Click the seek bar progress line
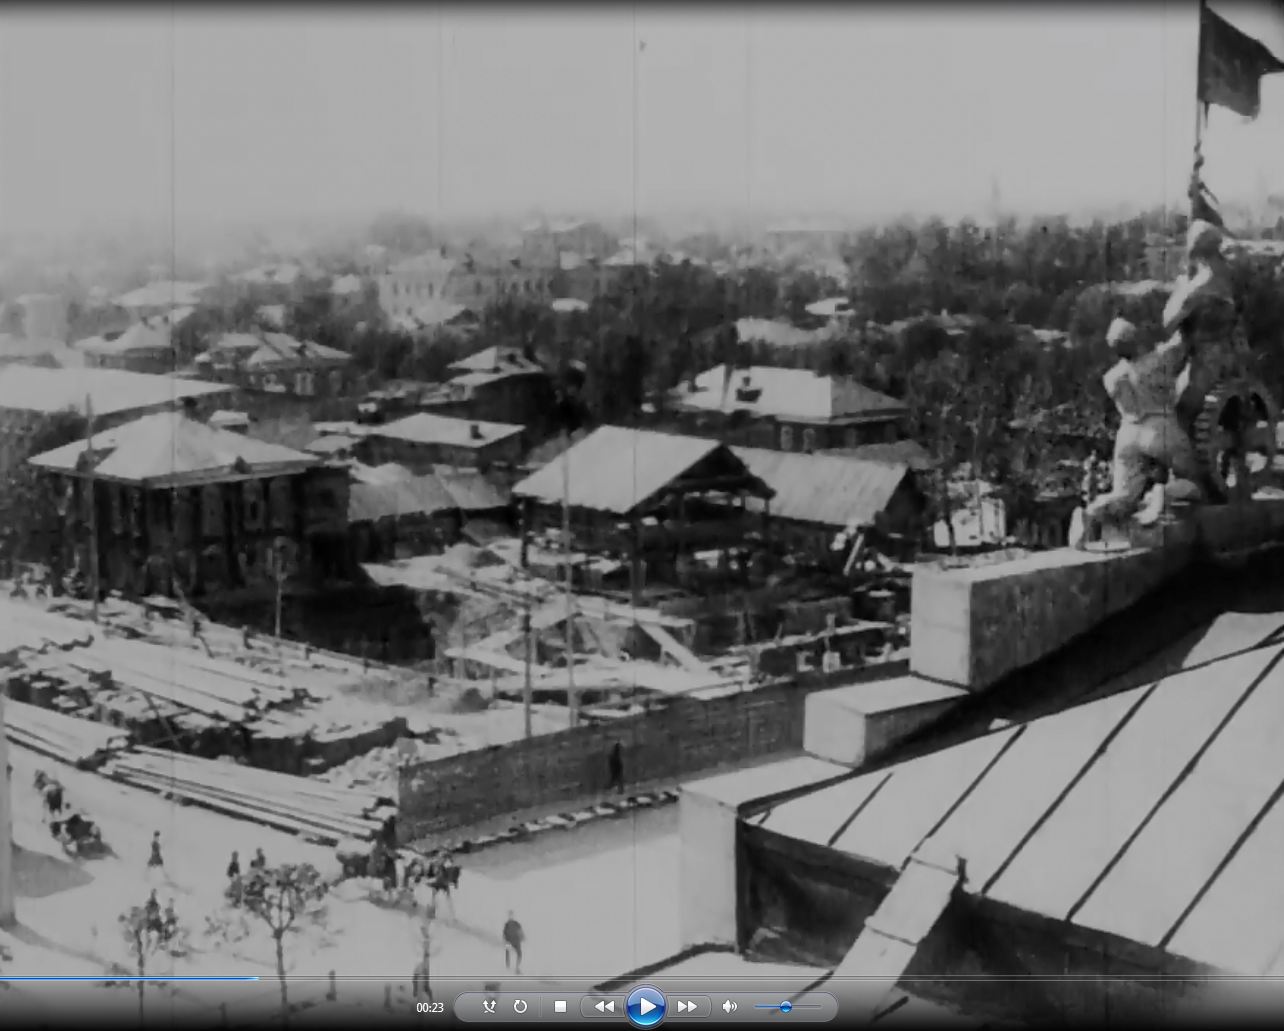 coord(642,978)
